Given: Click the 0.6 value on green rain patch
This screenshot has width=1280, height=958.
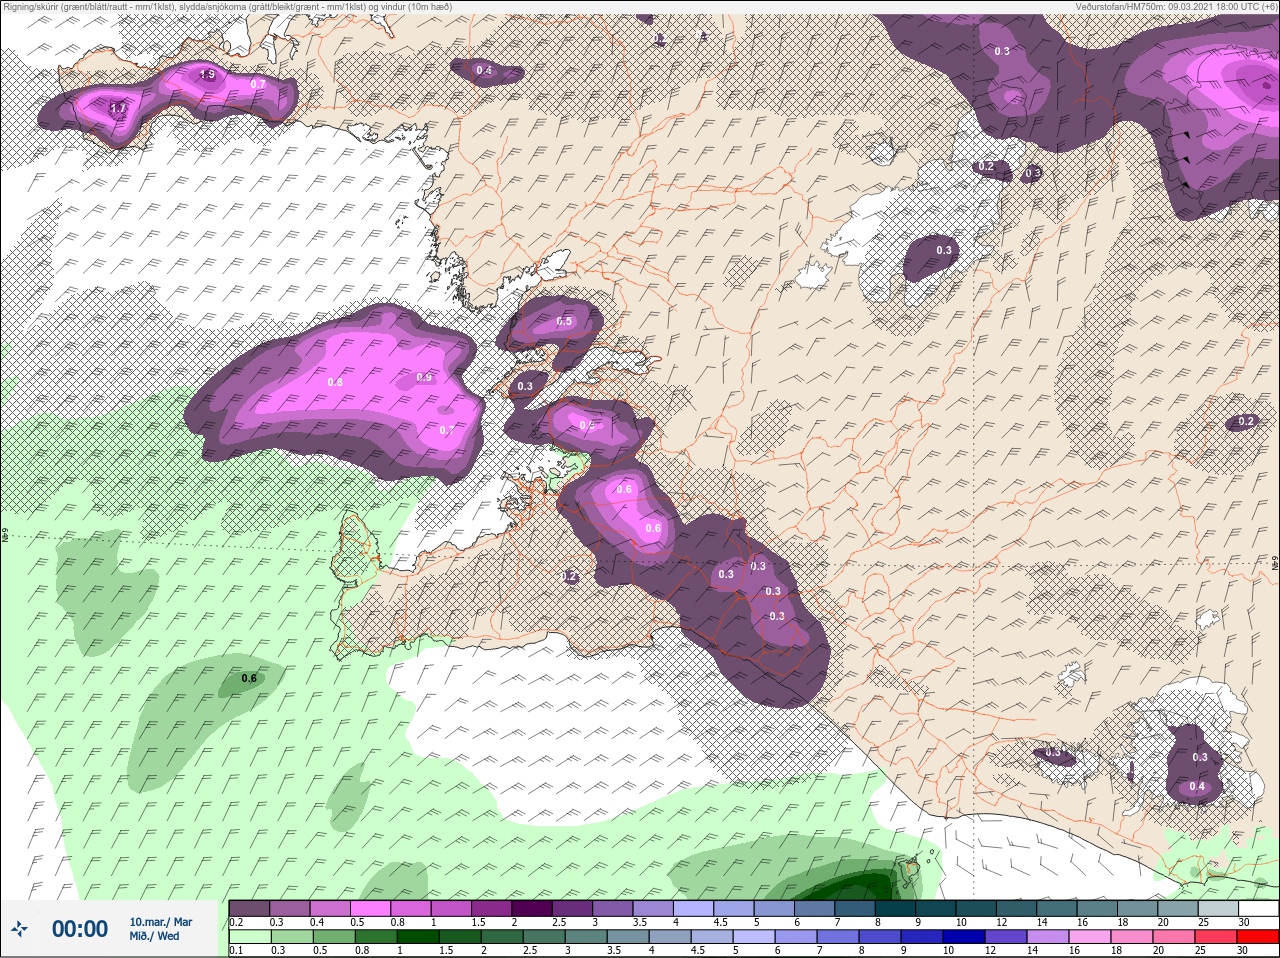Looking at the screenshot, I should [249, 678].
